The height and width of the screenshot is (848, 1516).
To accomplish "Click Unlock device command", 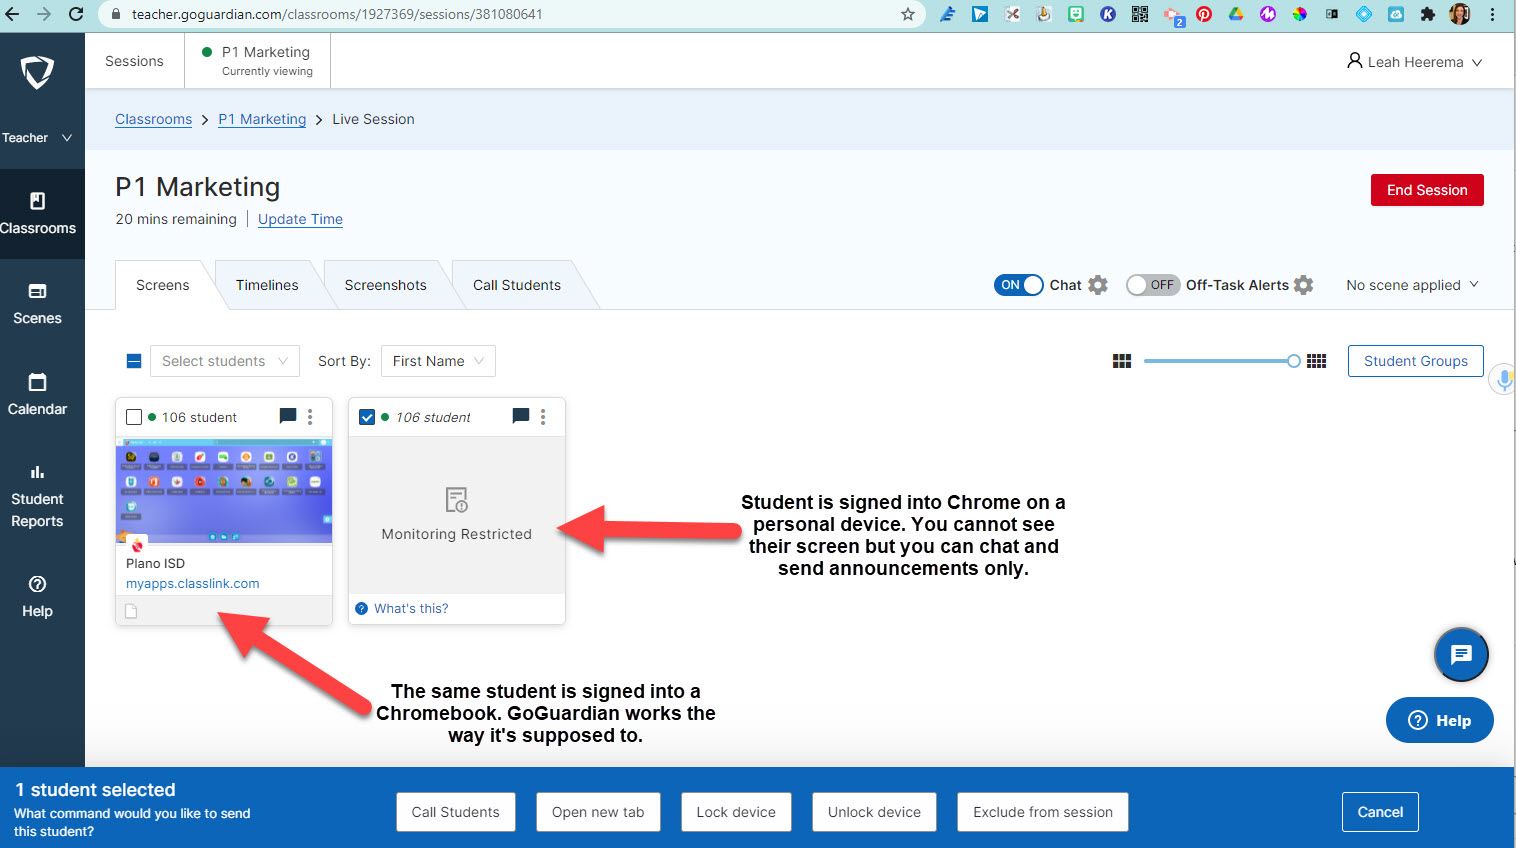I will point(874,812).
